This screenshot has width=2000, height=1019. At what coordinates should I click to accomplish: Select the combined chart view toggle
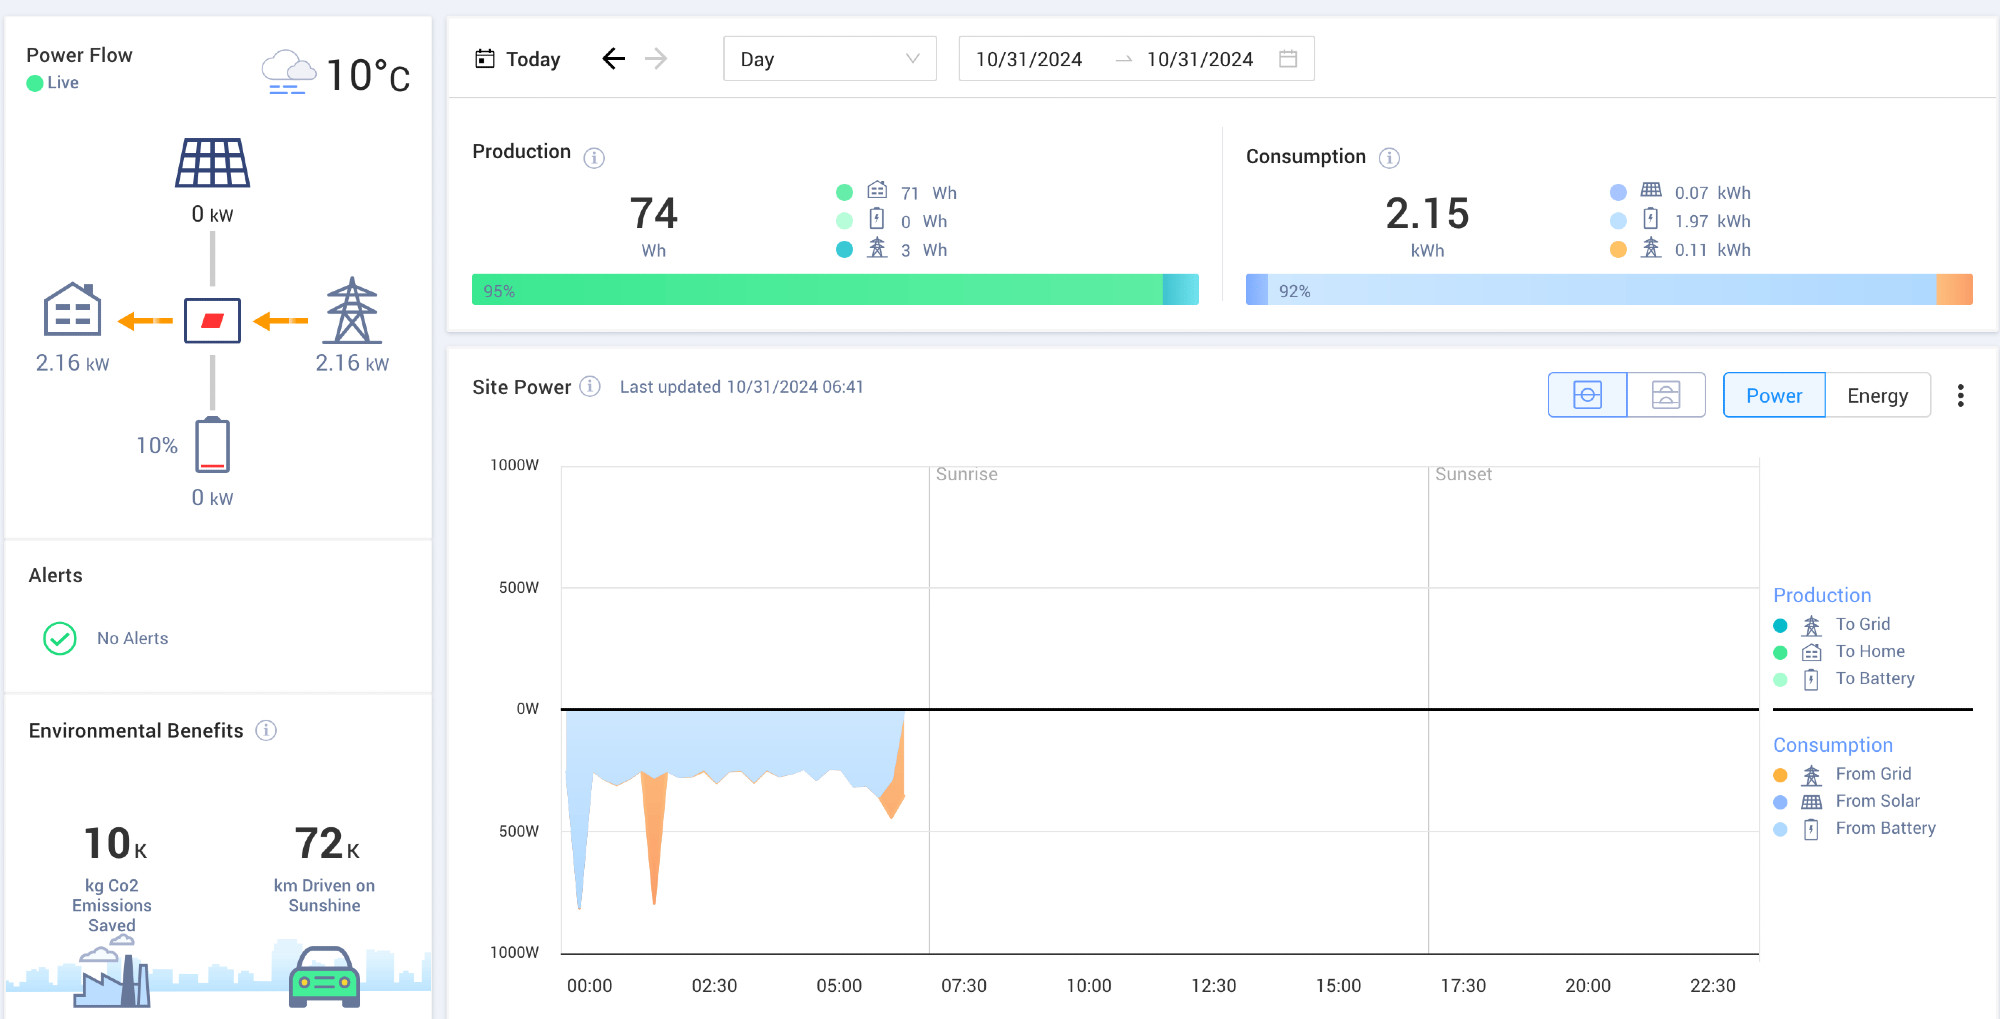(x=1587, y=395)
